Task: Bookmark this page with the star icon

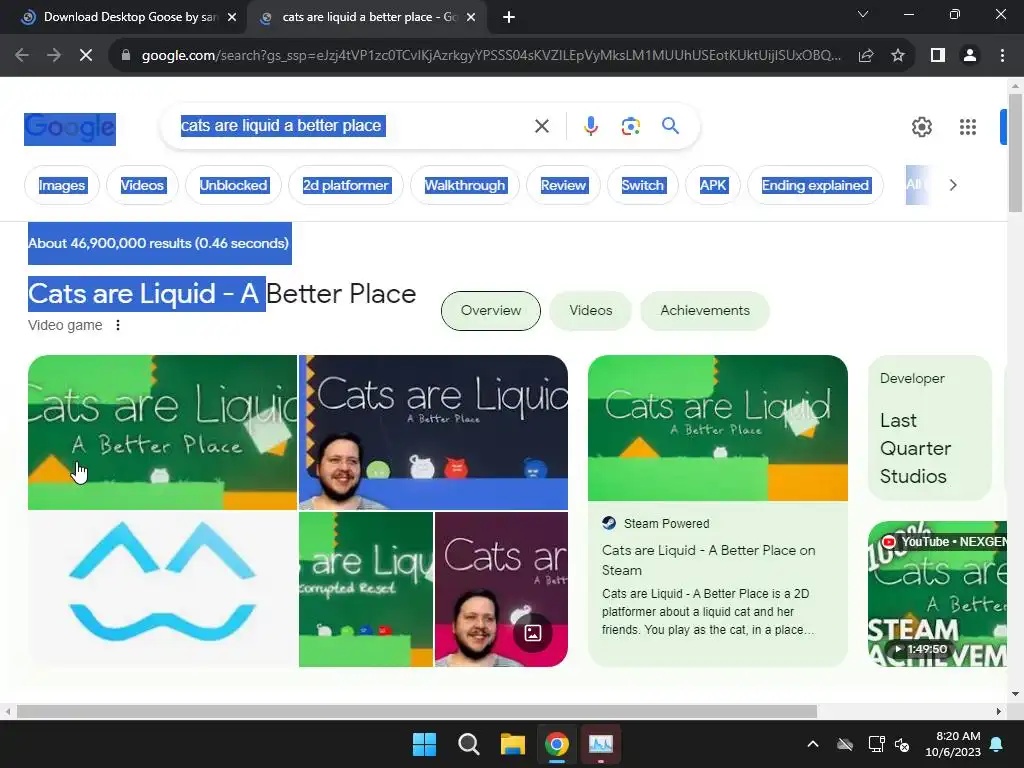Action: pos(898,56)
